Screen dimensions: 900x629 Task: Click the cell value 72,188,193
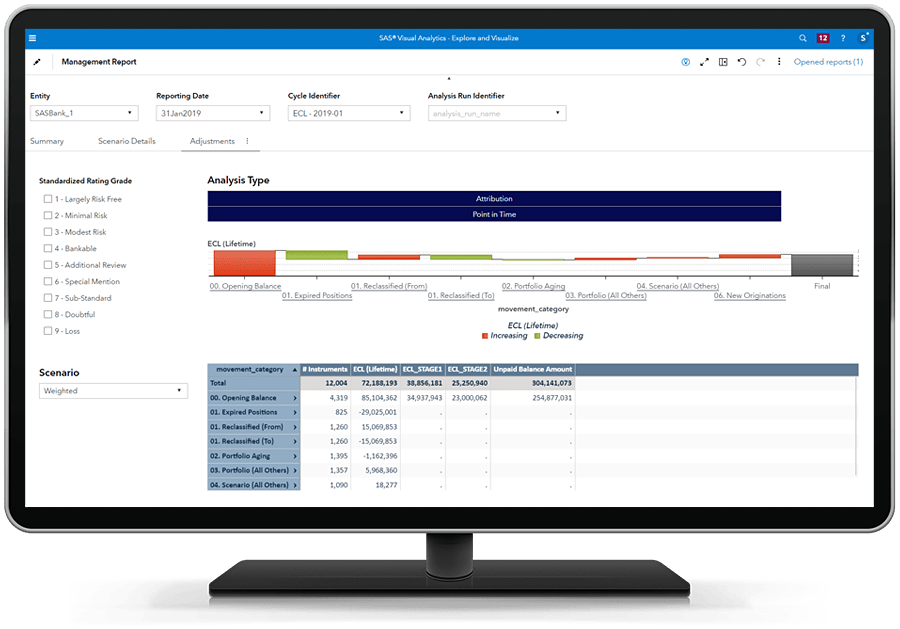379,383
